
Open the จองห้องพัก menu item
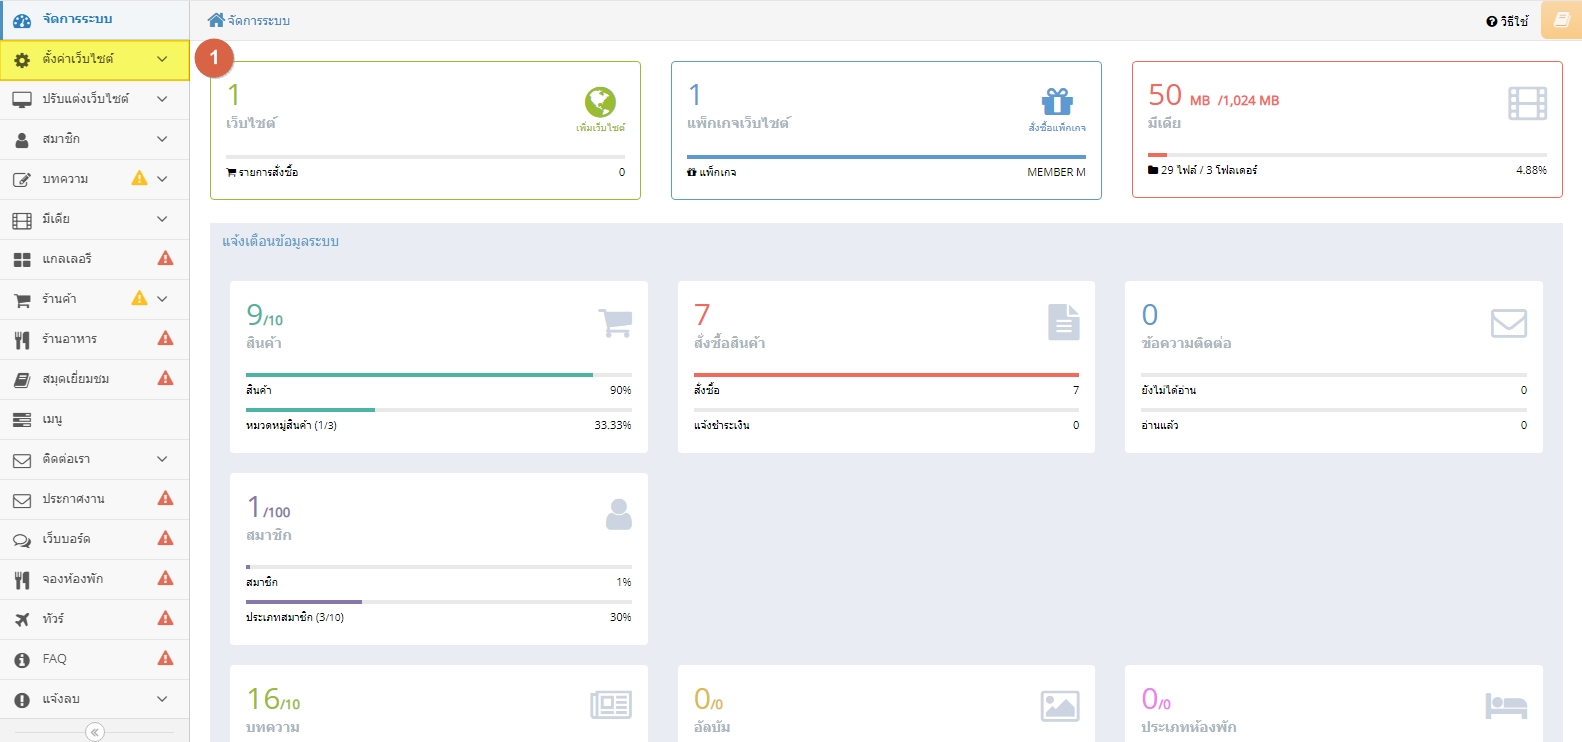click(x=95, y=579)
